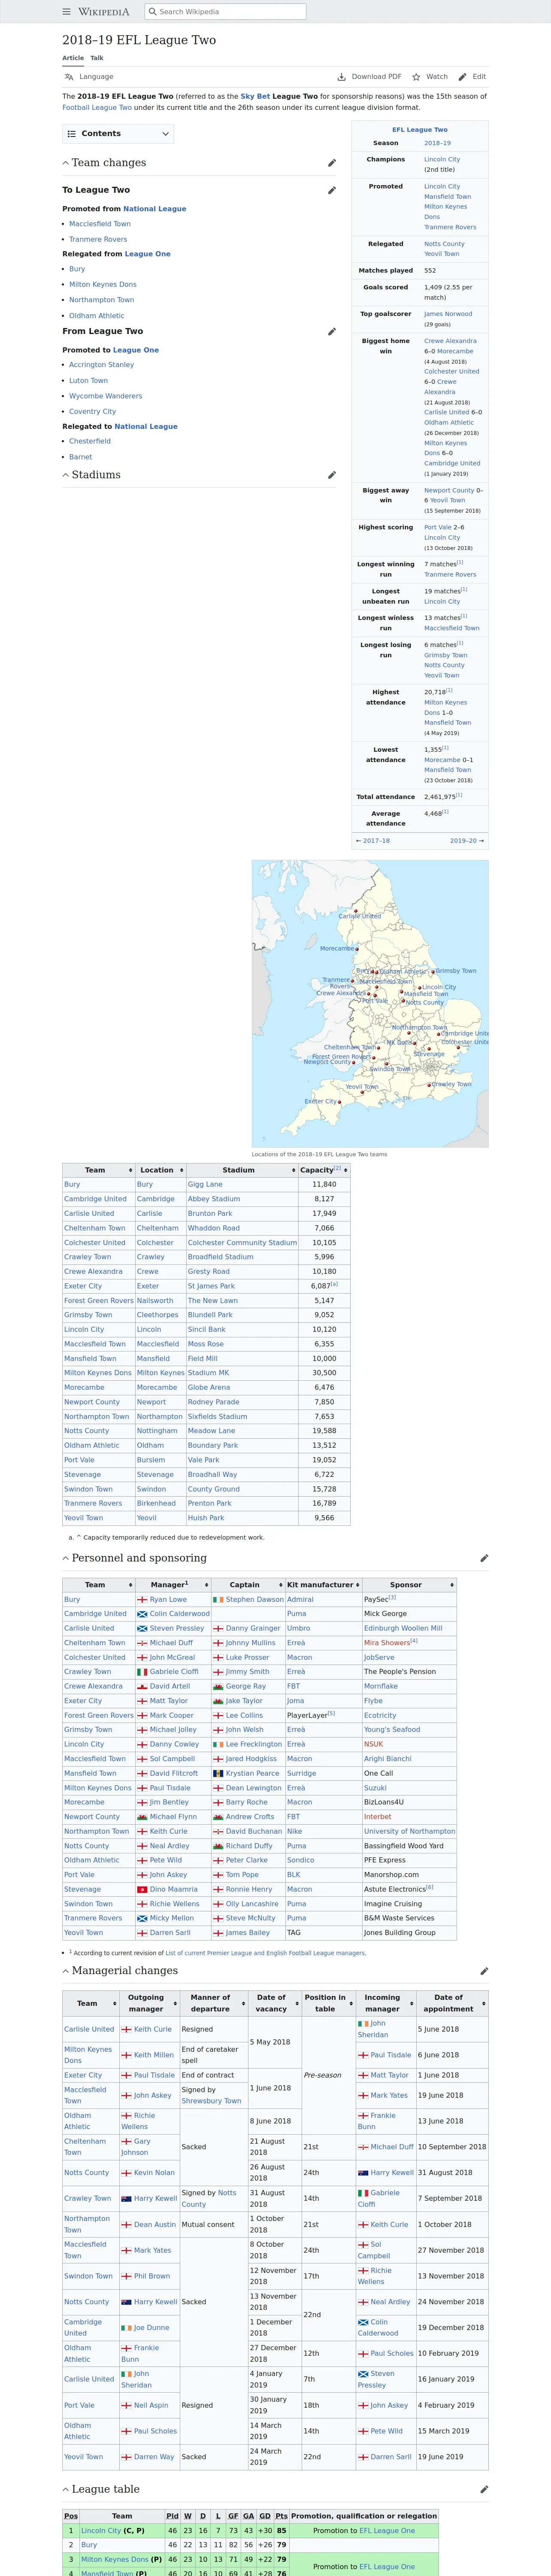Screen dimensions: 551x2576
Task: Sort stadiums table by Capacity
Action: pos(324,1170)
